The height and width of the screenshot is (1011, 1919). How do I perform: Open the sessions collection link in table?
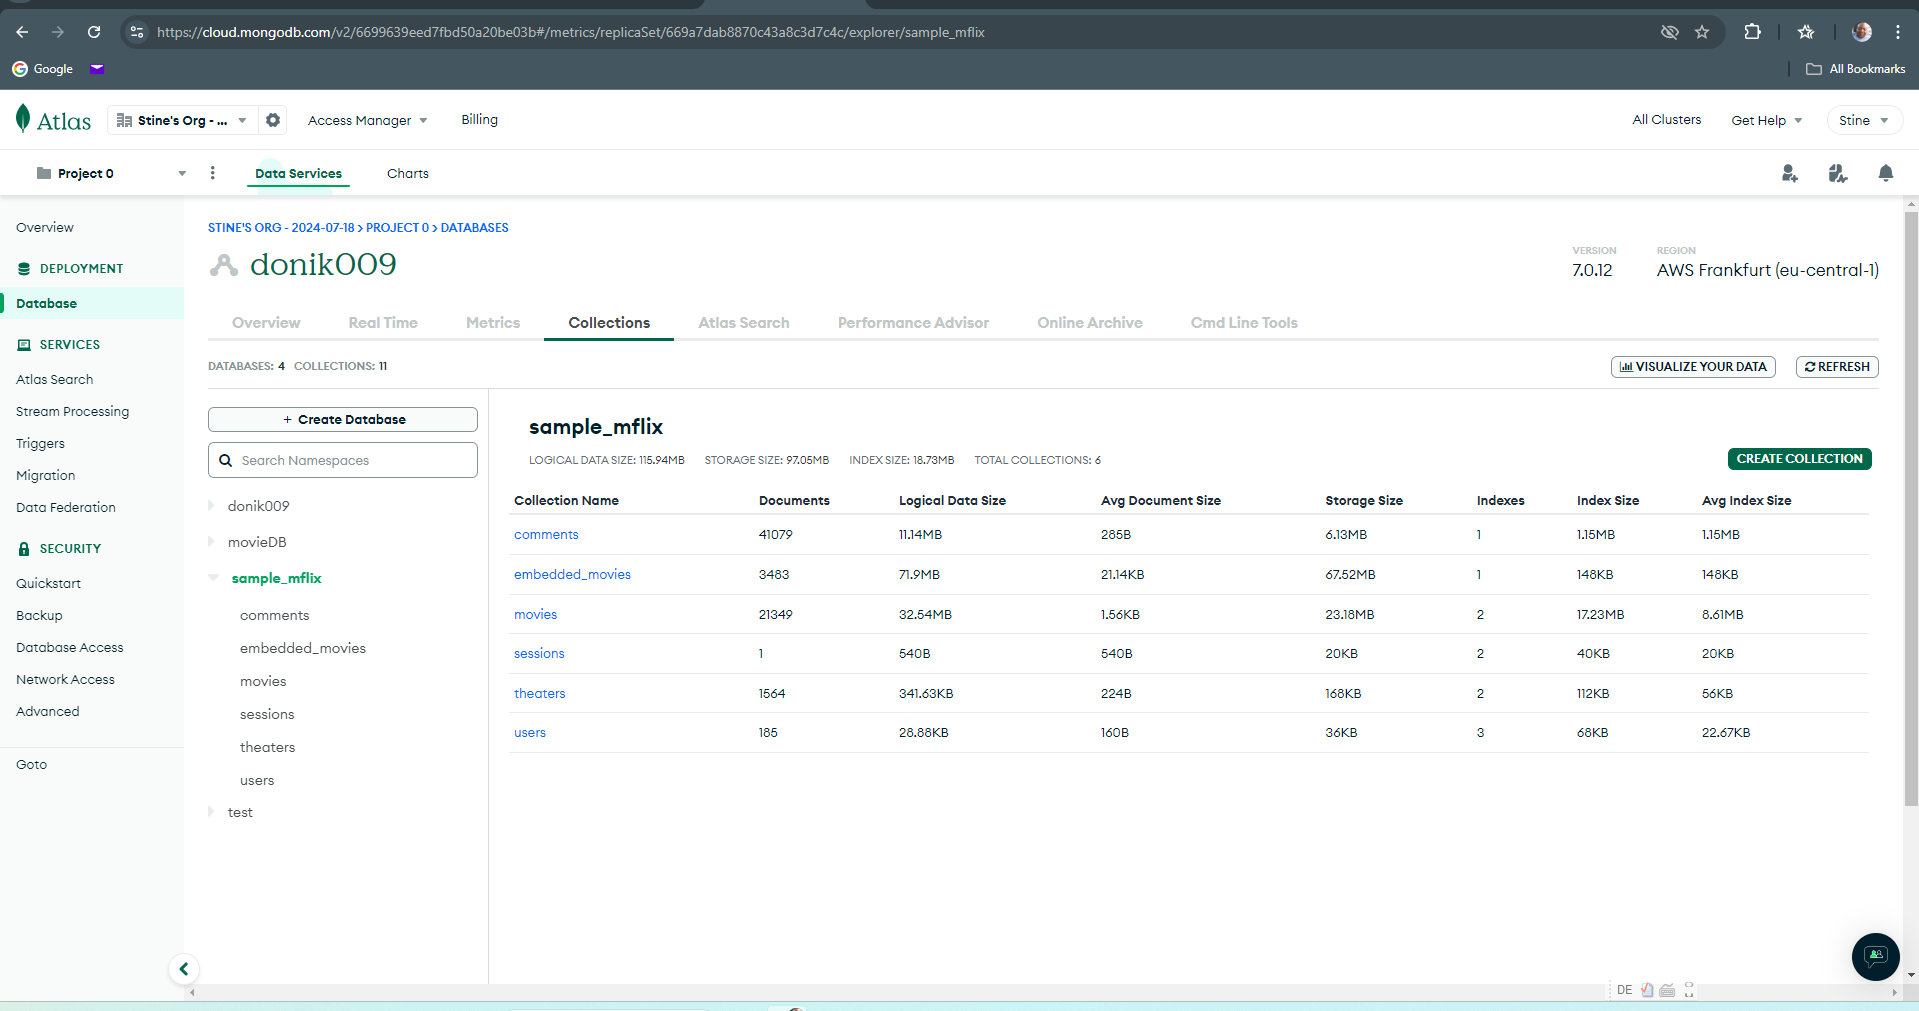point(539,654)
